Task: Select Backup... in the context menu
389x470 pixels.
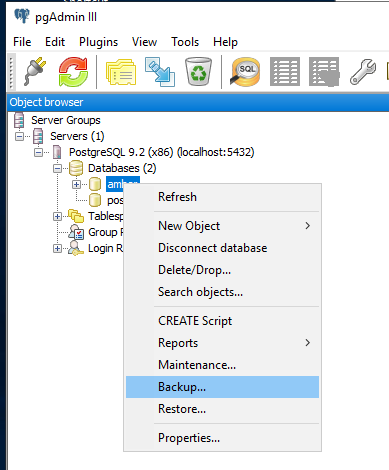Action: [x=222, y=387]
